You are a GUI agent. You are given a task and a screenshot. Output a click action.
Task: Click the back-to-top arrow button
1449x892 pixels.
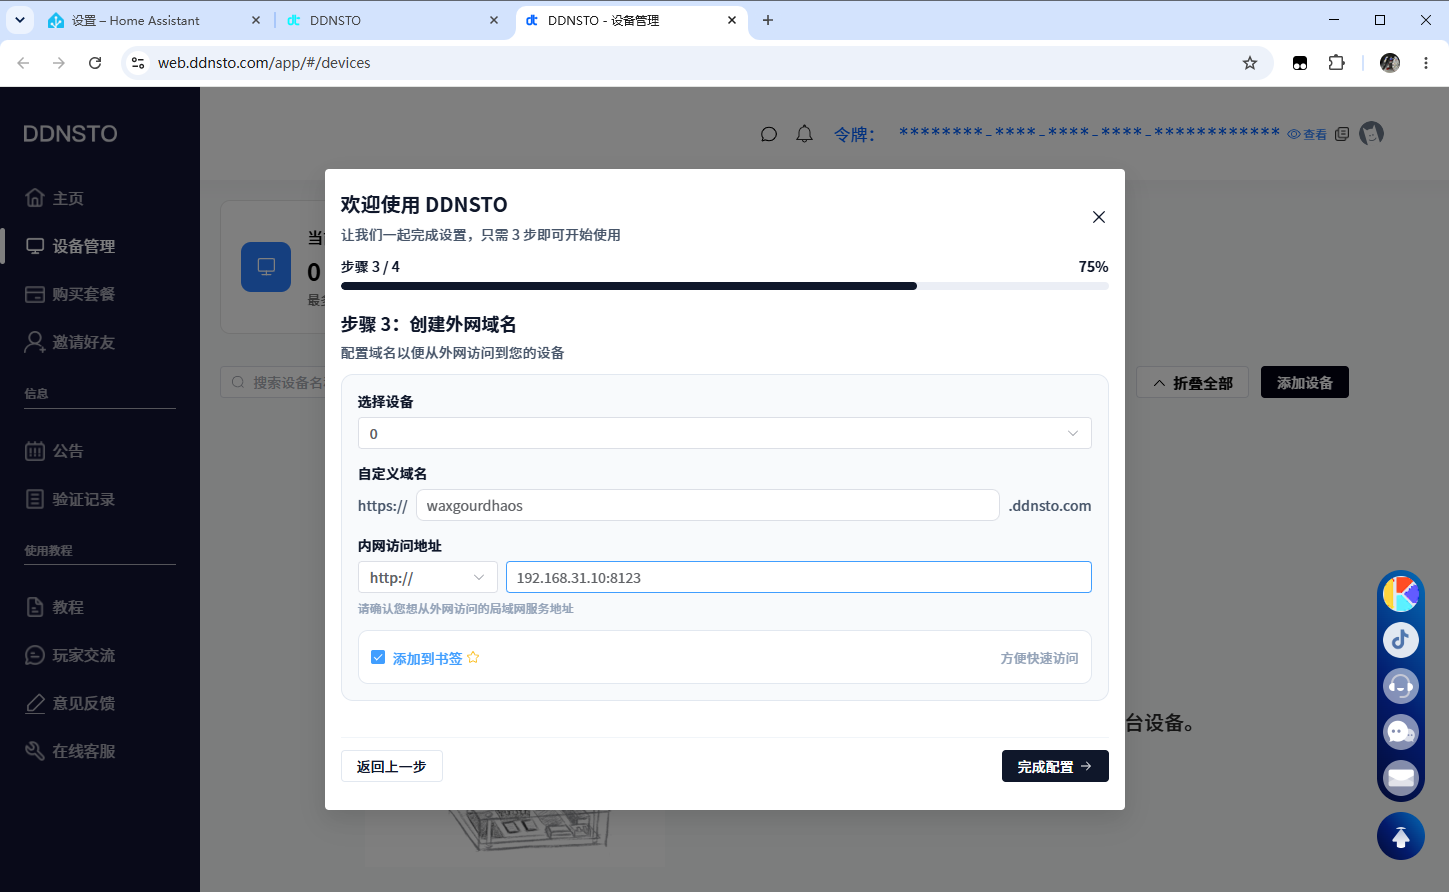point(1401,836)
